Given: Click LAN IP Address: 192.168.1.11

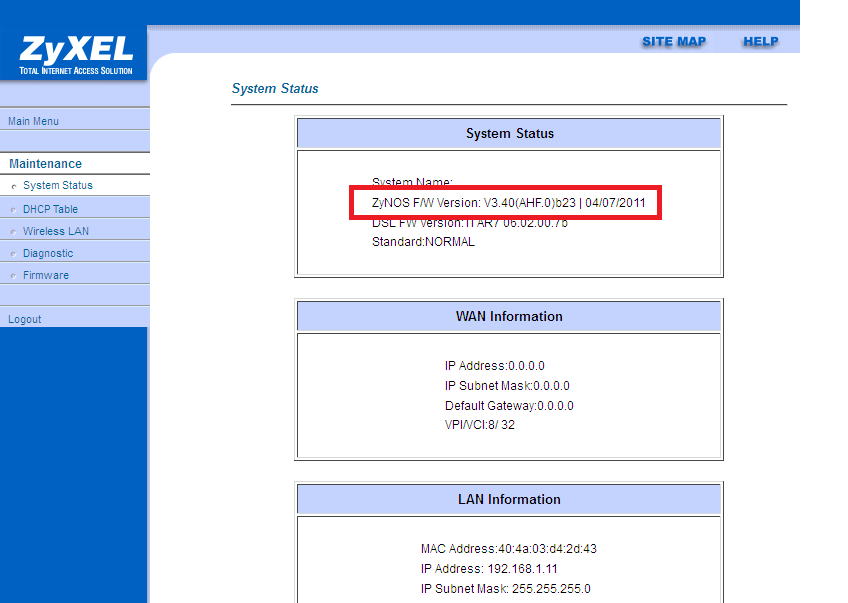Looking at the screenshot, I should point(489,569).
